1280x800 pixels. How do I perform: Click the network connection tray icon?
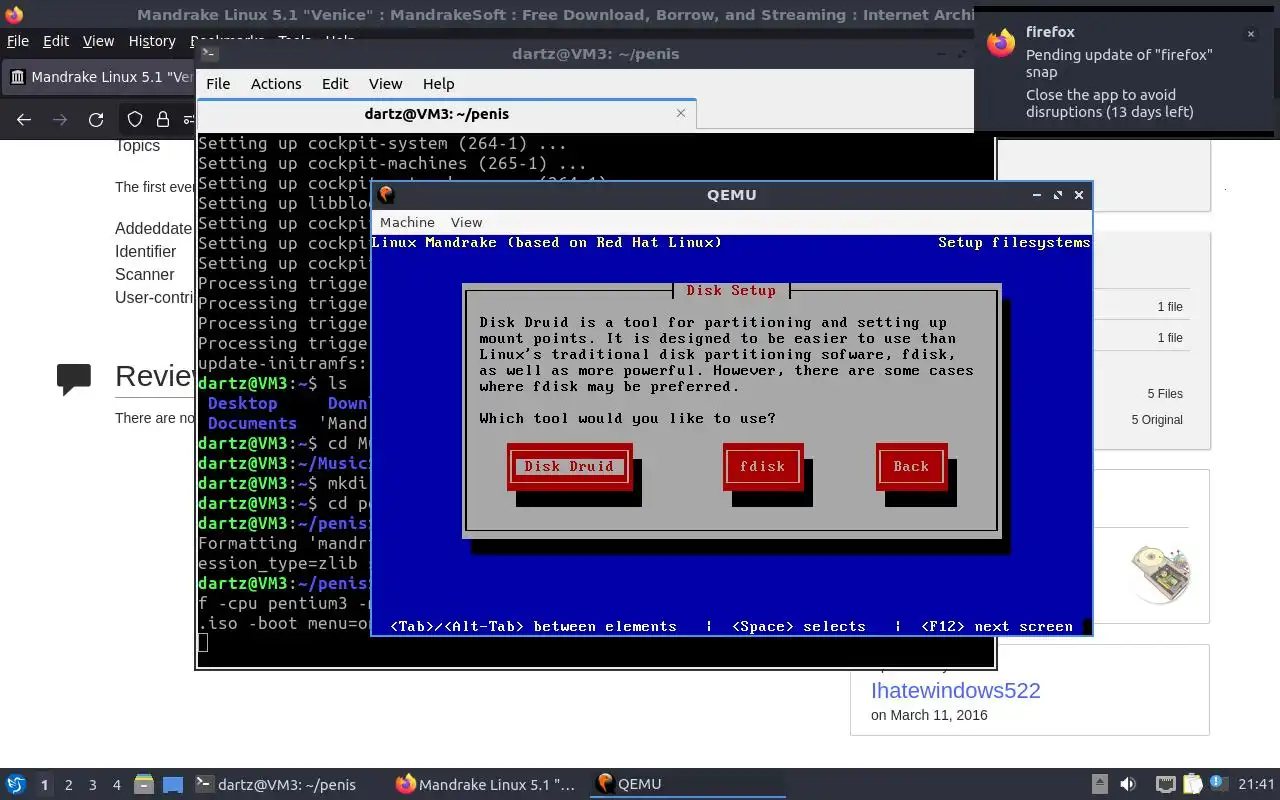[1165, 785]
